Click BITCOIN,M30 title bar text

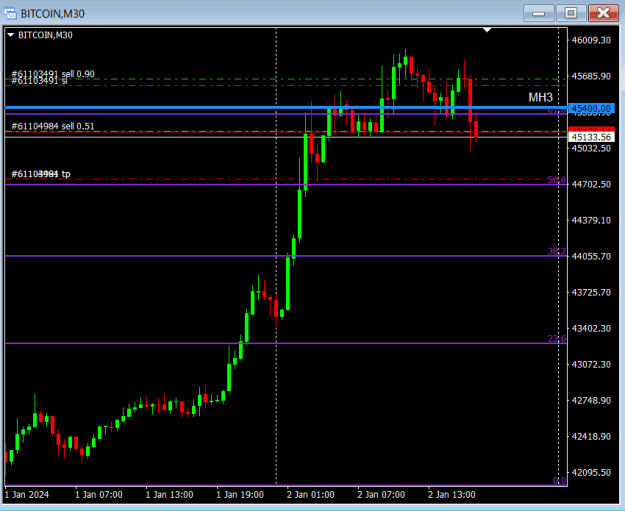tap(53, 14)
